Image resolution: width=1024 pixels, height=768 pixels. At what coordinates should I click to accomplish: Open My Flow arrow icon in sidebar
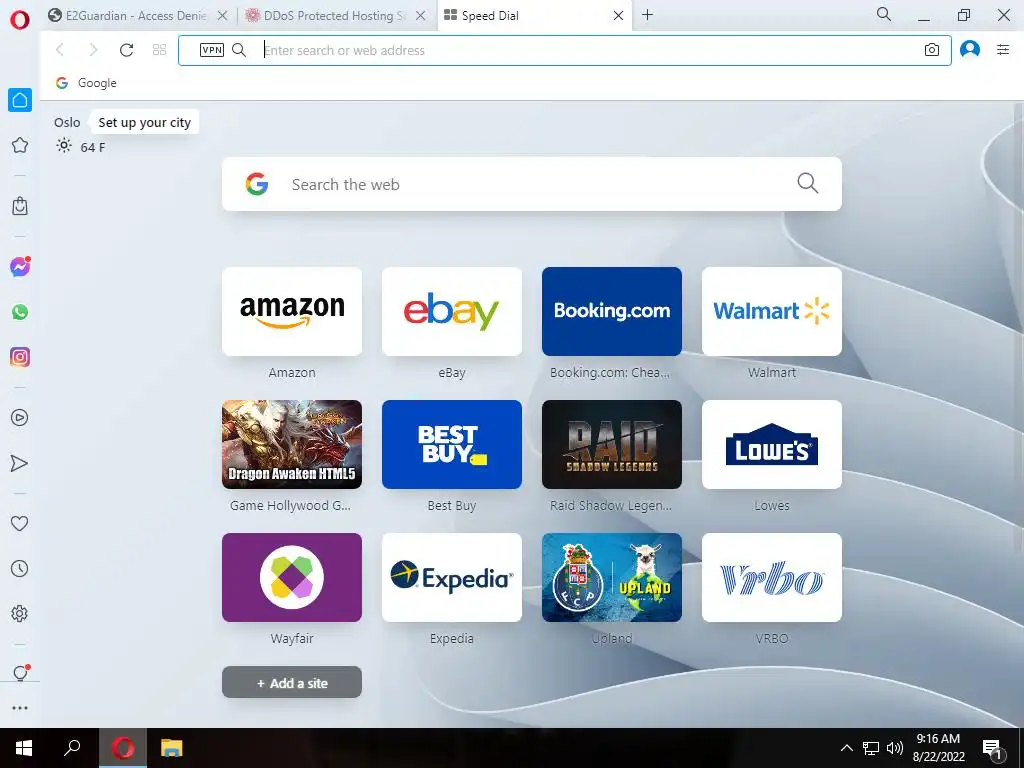pos(20,463)
